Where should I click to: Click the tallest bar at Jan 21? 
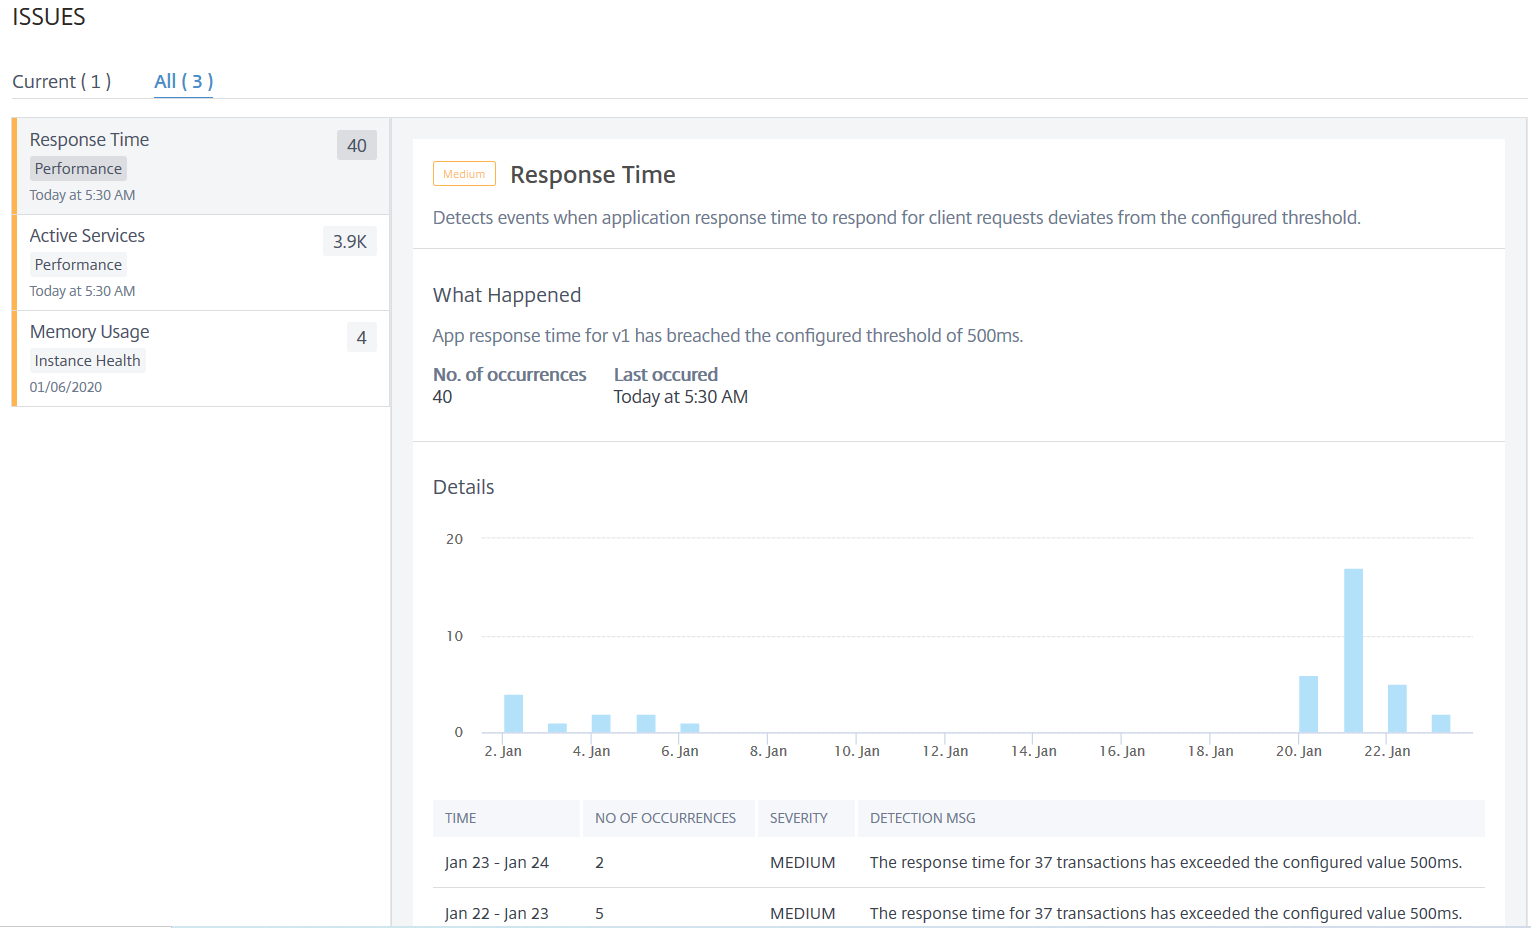point(1353,650)
